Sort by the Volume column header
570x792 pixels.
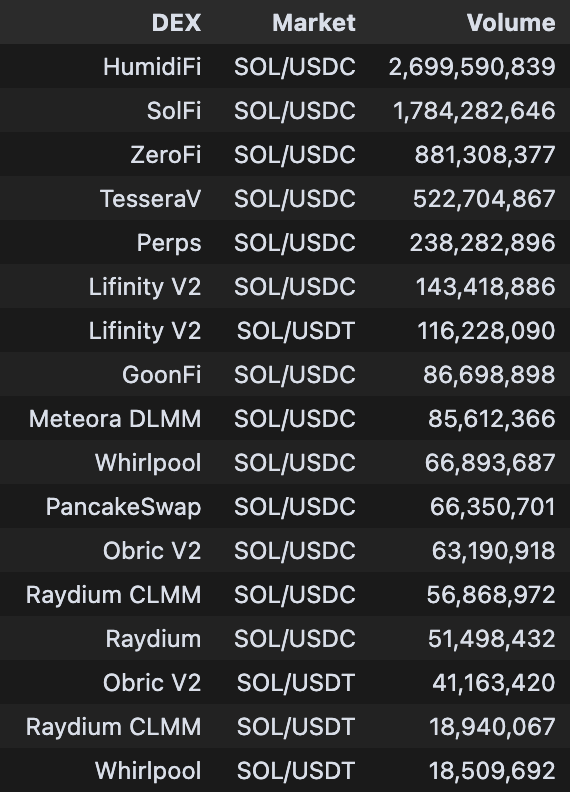(511, 23)
